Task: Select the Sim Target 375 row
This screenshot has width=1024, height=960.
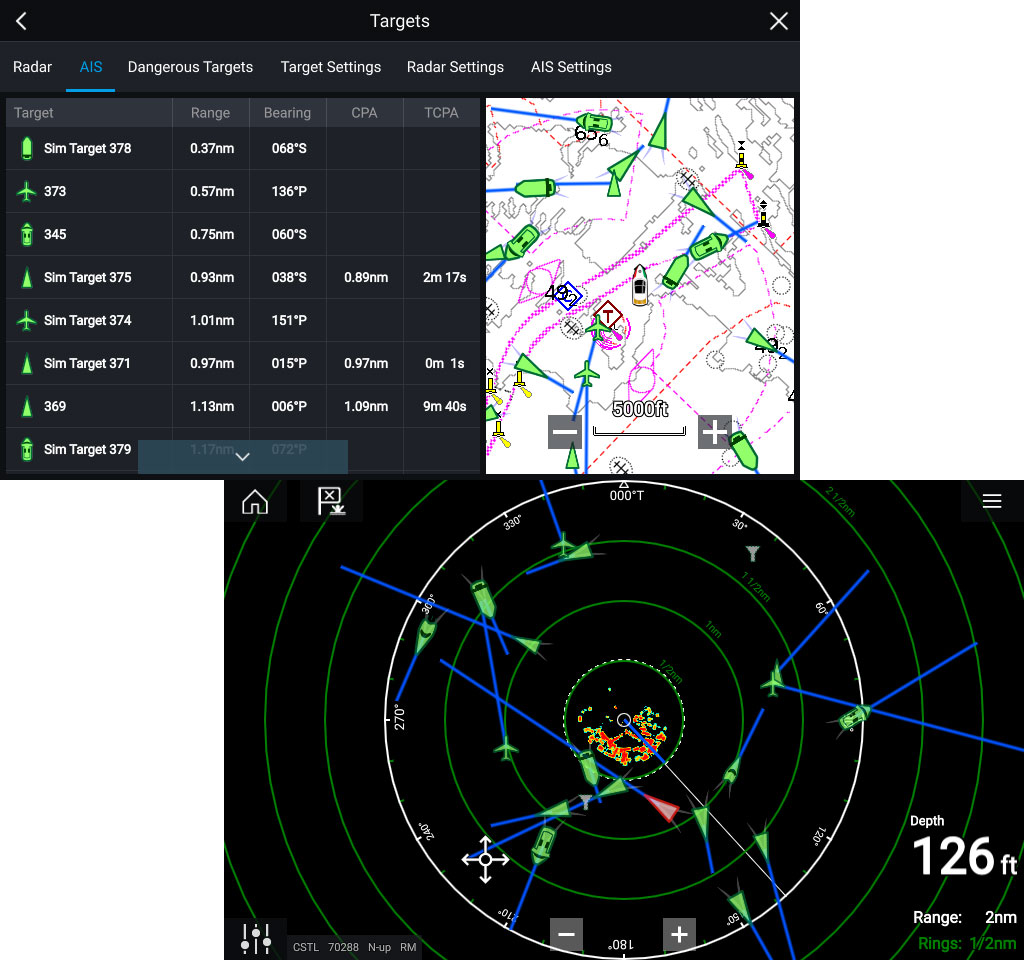Action: 243,278
